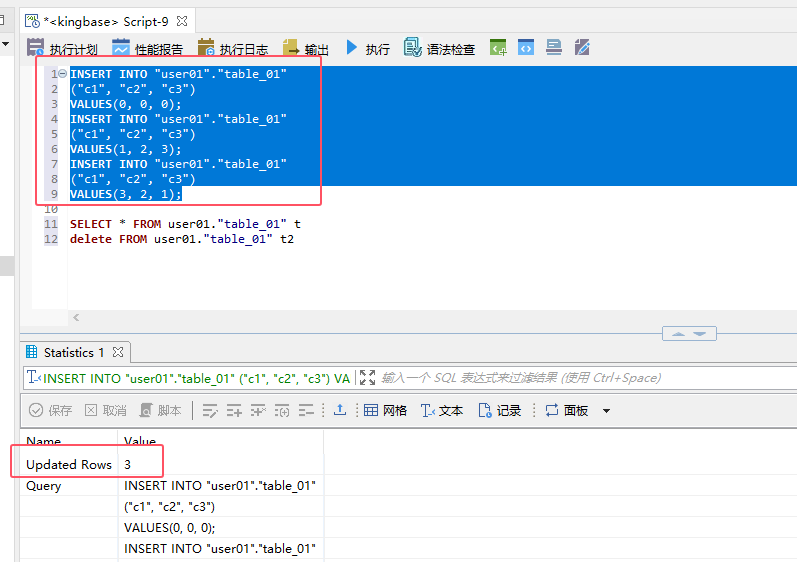This screenshot has height=562, width=797.
Task: Collapse the code fold at line 1
Action: (x=62, y=74)
